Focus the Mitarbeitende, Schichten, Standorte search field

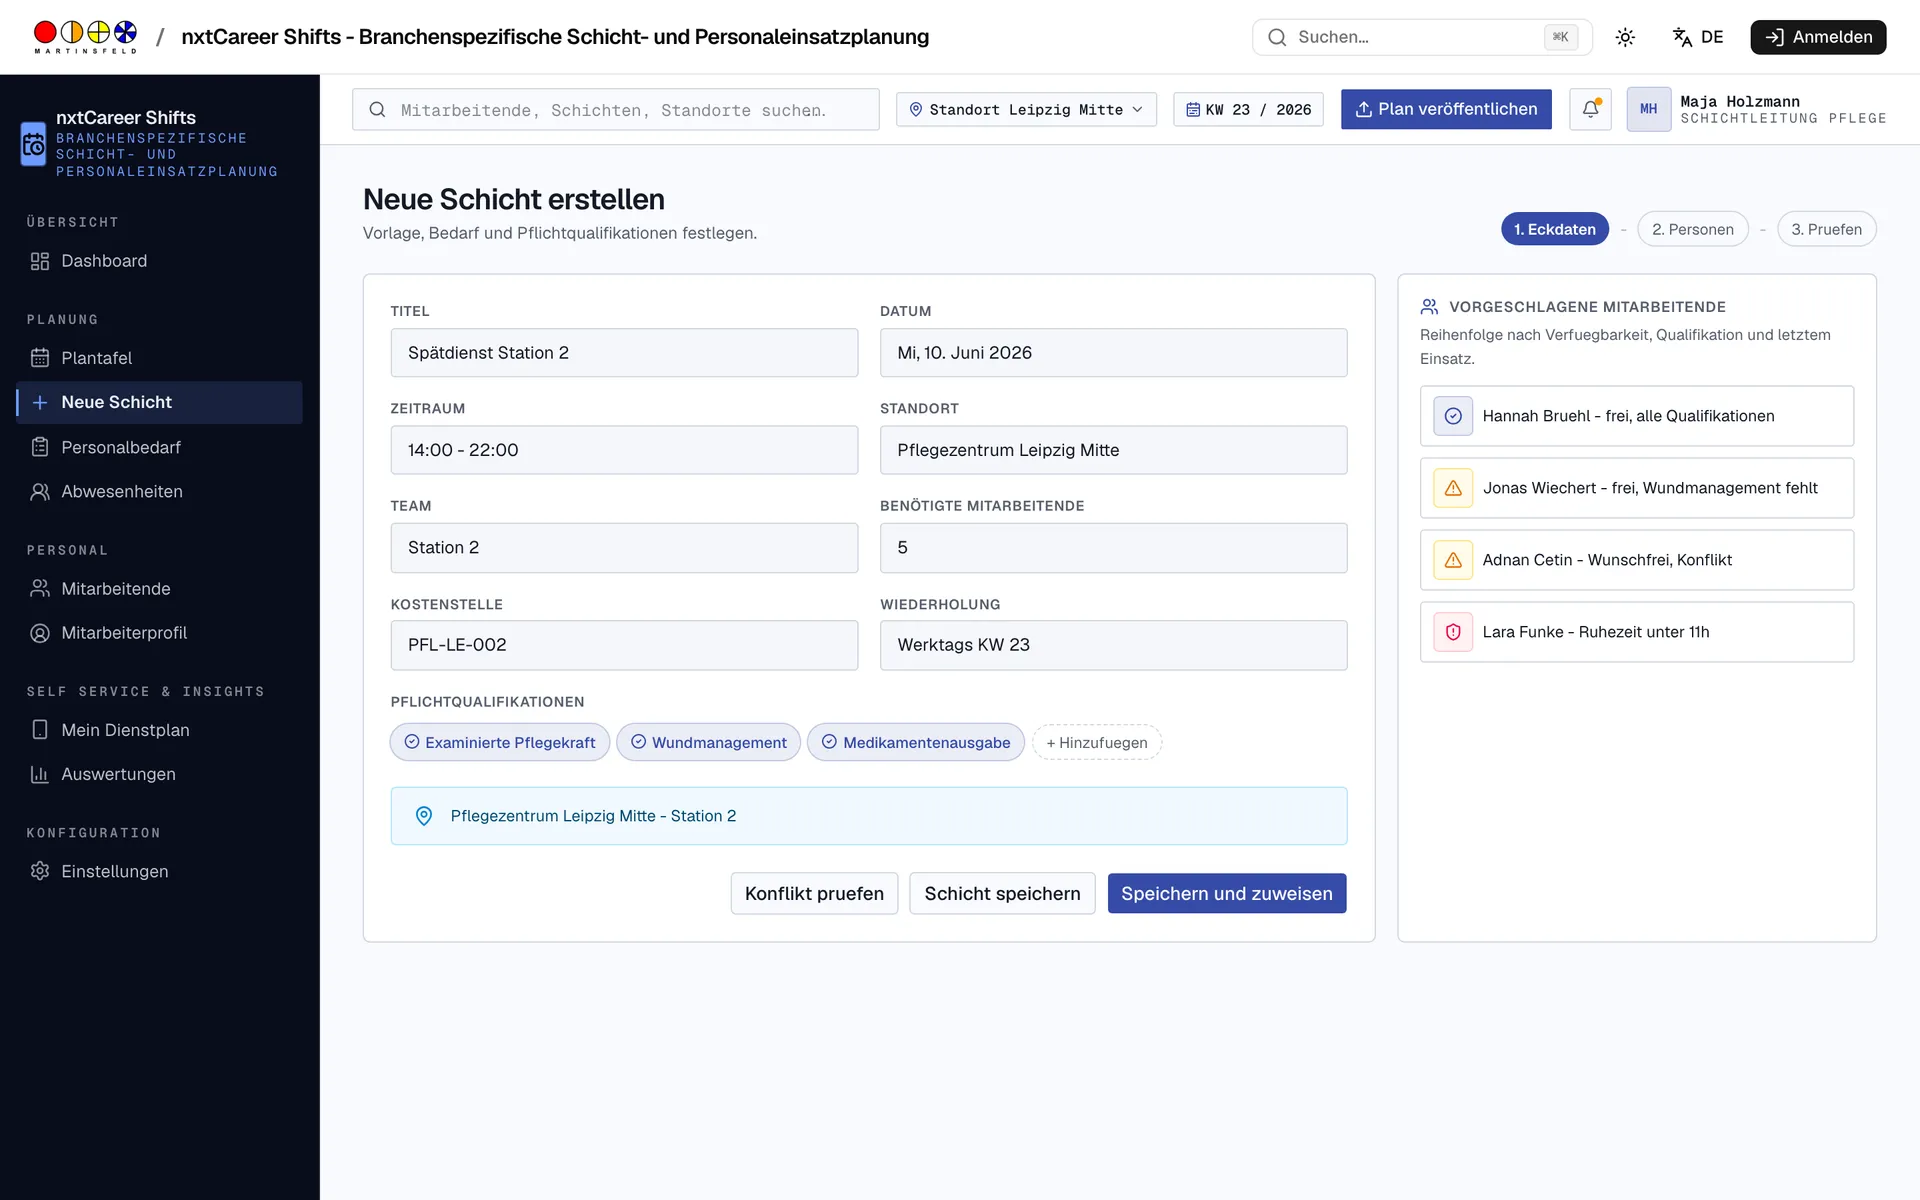pyautogui.click(x=616, y=109)
